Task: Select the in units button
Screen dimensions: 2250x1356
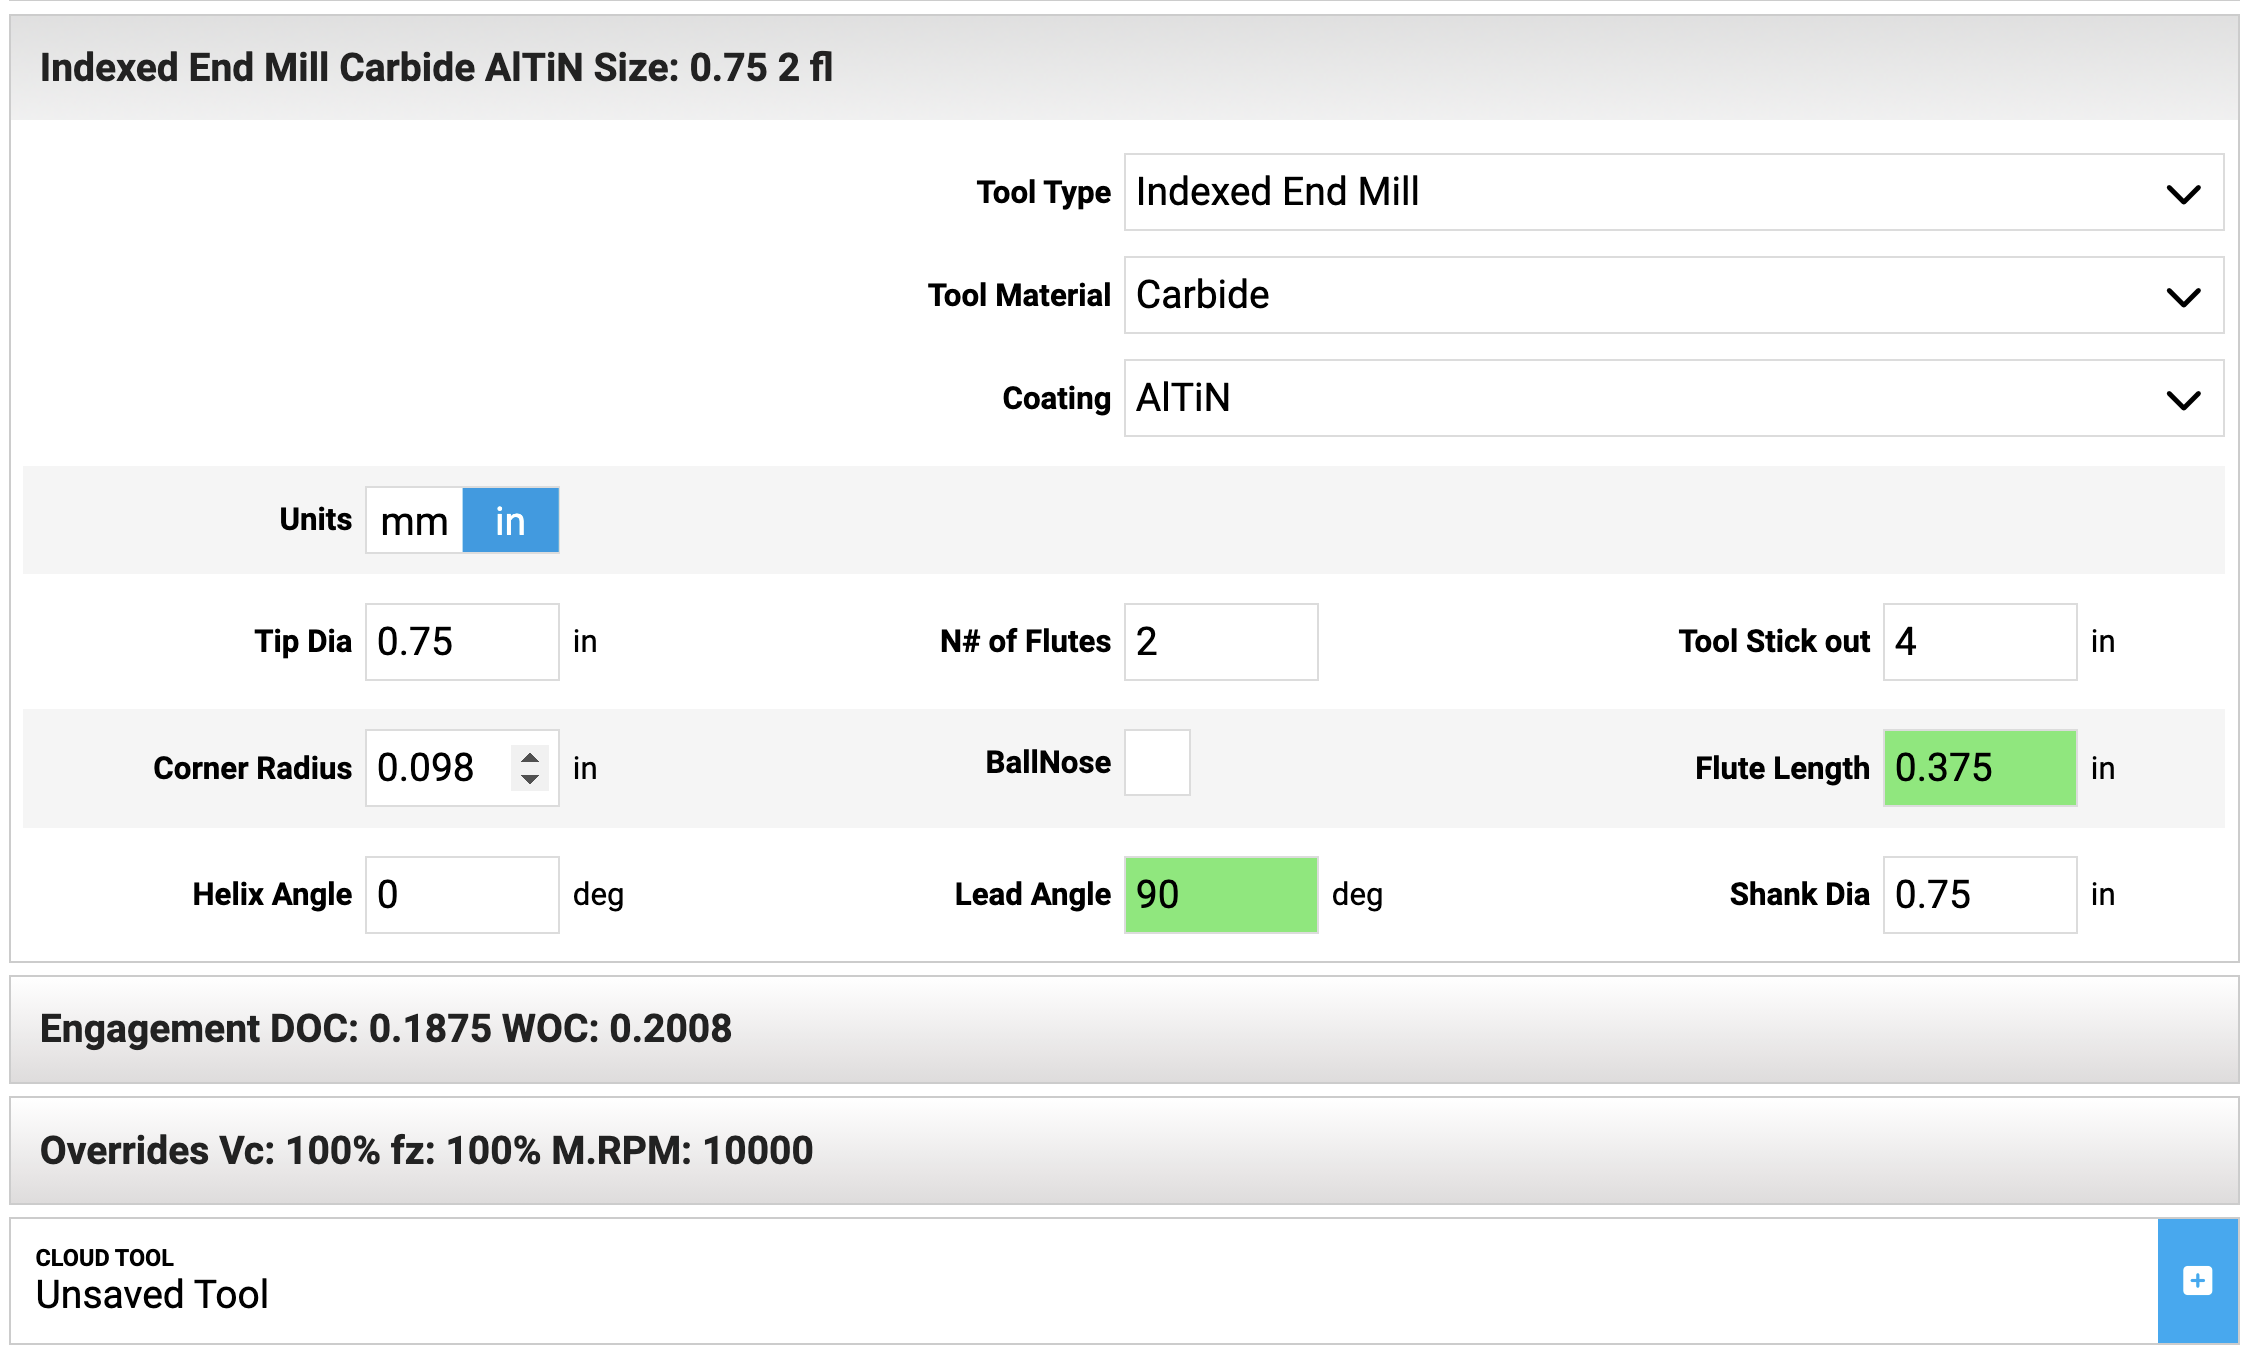Action: 510,521
